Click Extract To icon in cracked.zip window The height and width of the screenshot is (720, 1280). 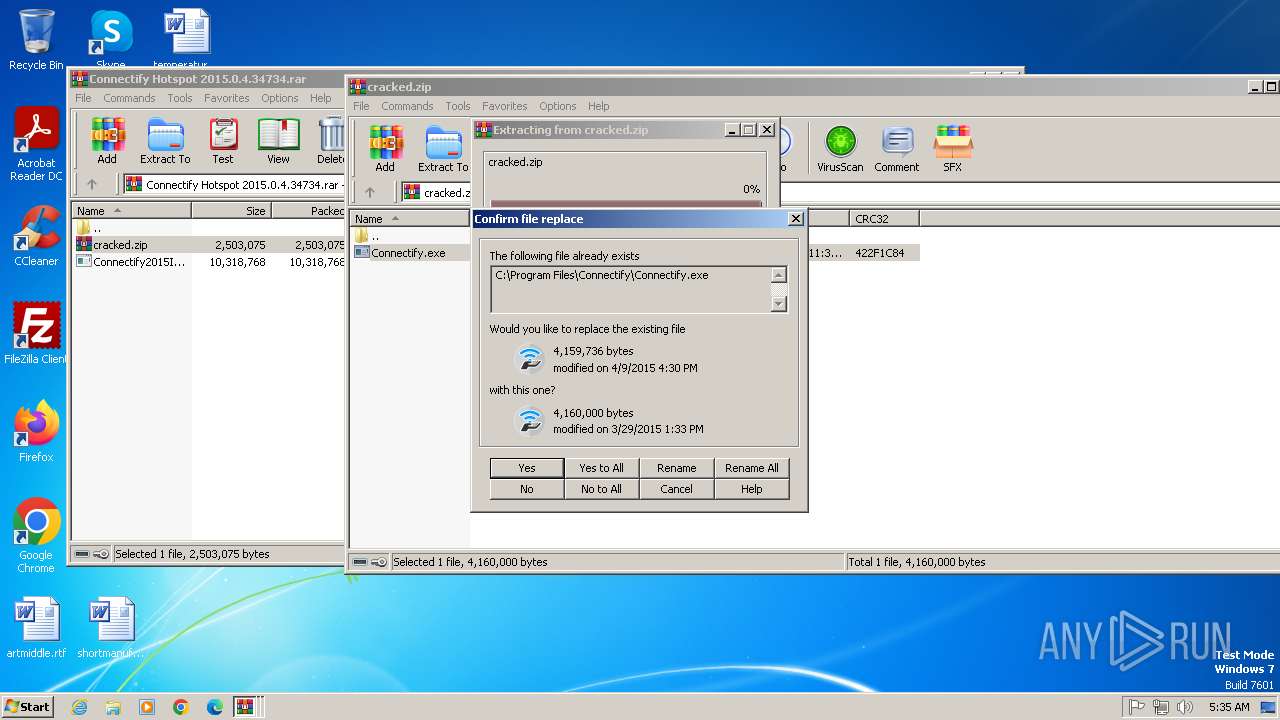coord(443,149)
